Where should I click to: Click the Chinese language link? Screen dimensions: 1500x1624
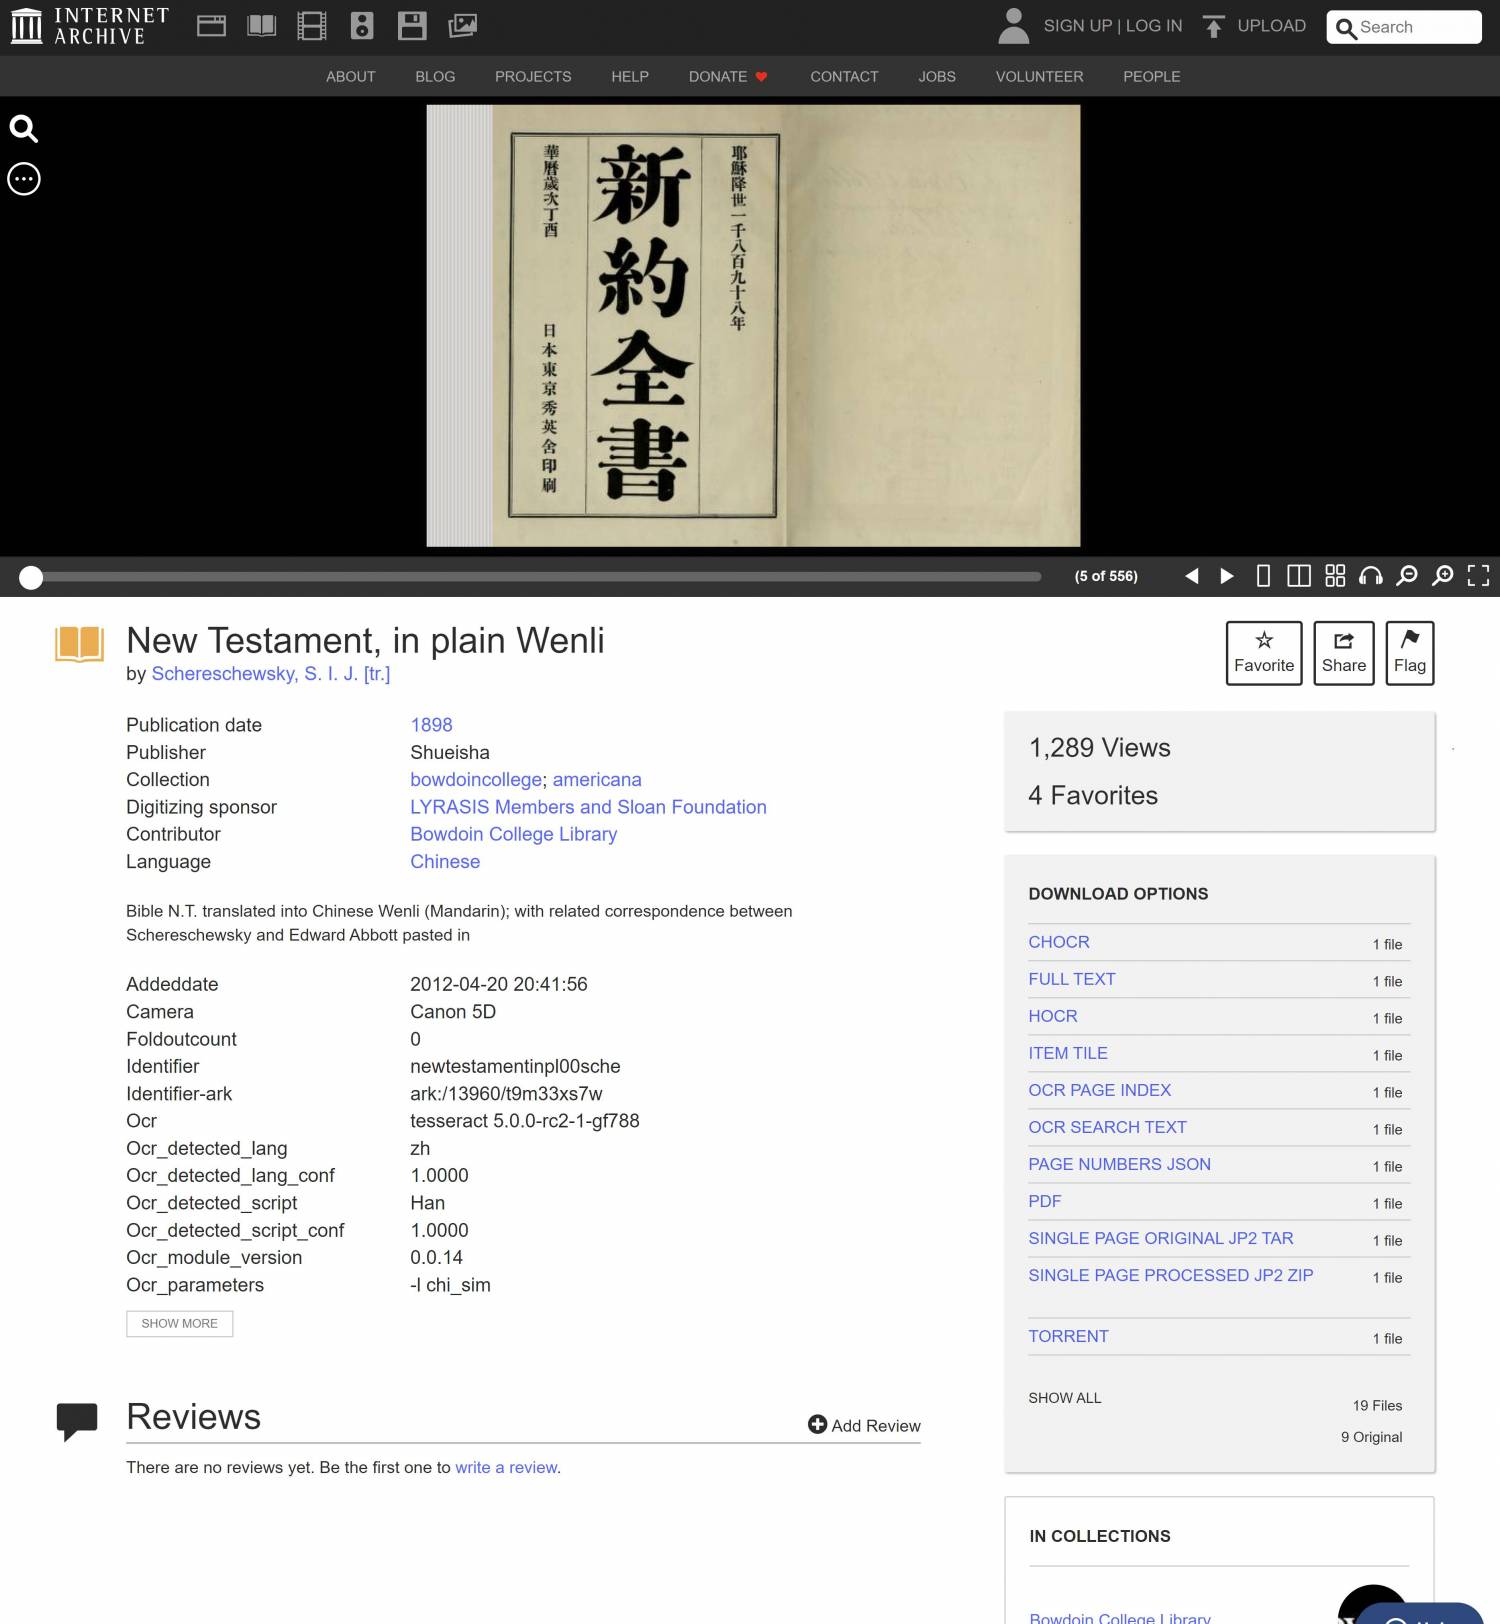point(445,862)
